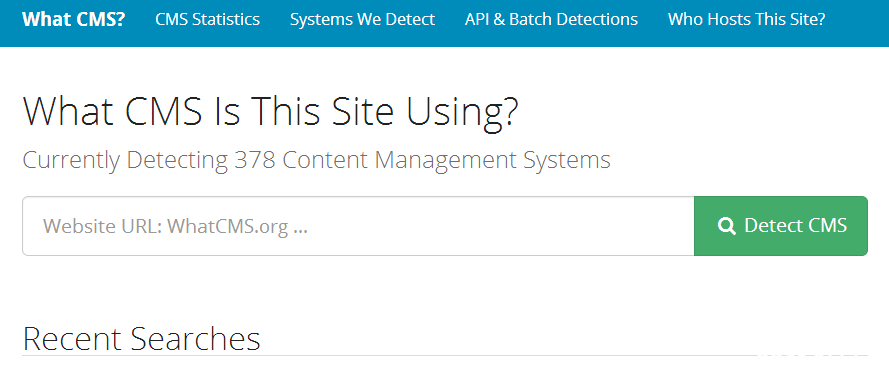This screenshot has width=889, height=379.
Task: Select the Recent Searches heading
Action: click(141, 339)
